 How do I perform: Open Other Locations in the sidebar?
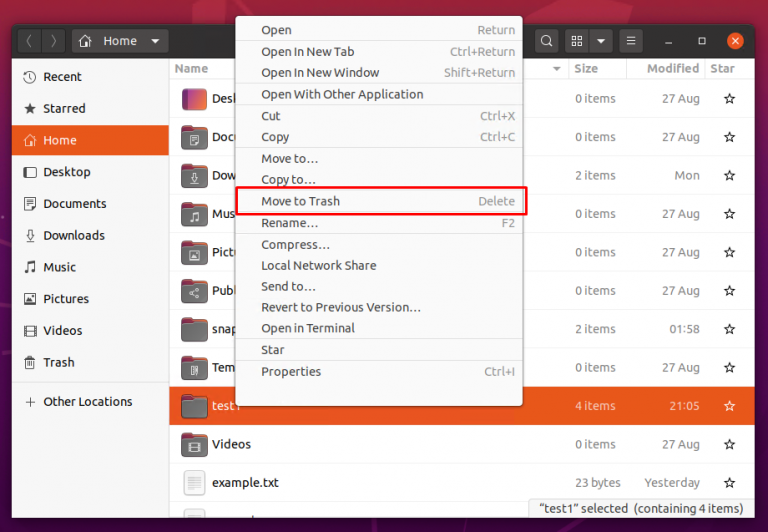pos(90,402)
